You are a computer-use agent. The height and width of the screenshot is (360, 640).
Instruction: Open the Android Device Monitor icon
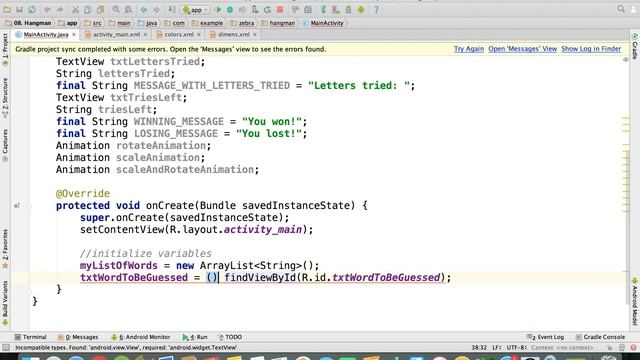(x=361, y=9)
